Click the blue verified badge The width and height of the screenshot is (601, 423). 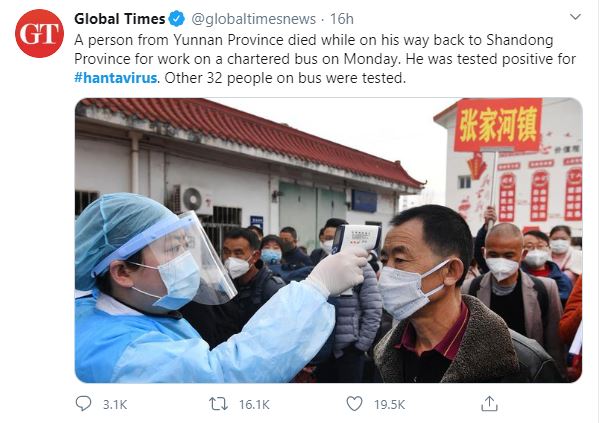point(177,19)
